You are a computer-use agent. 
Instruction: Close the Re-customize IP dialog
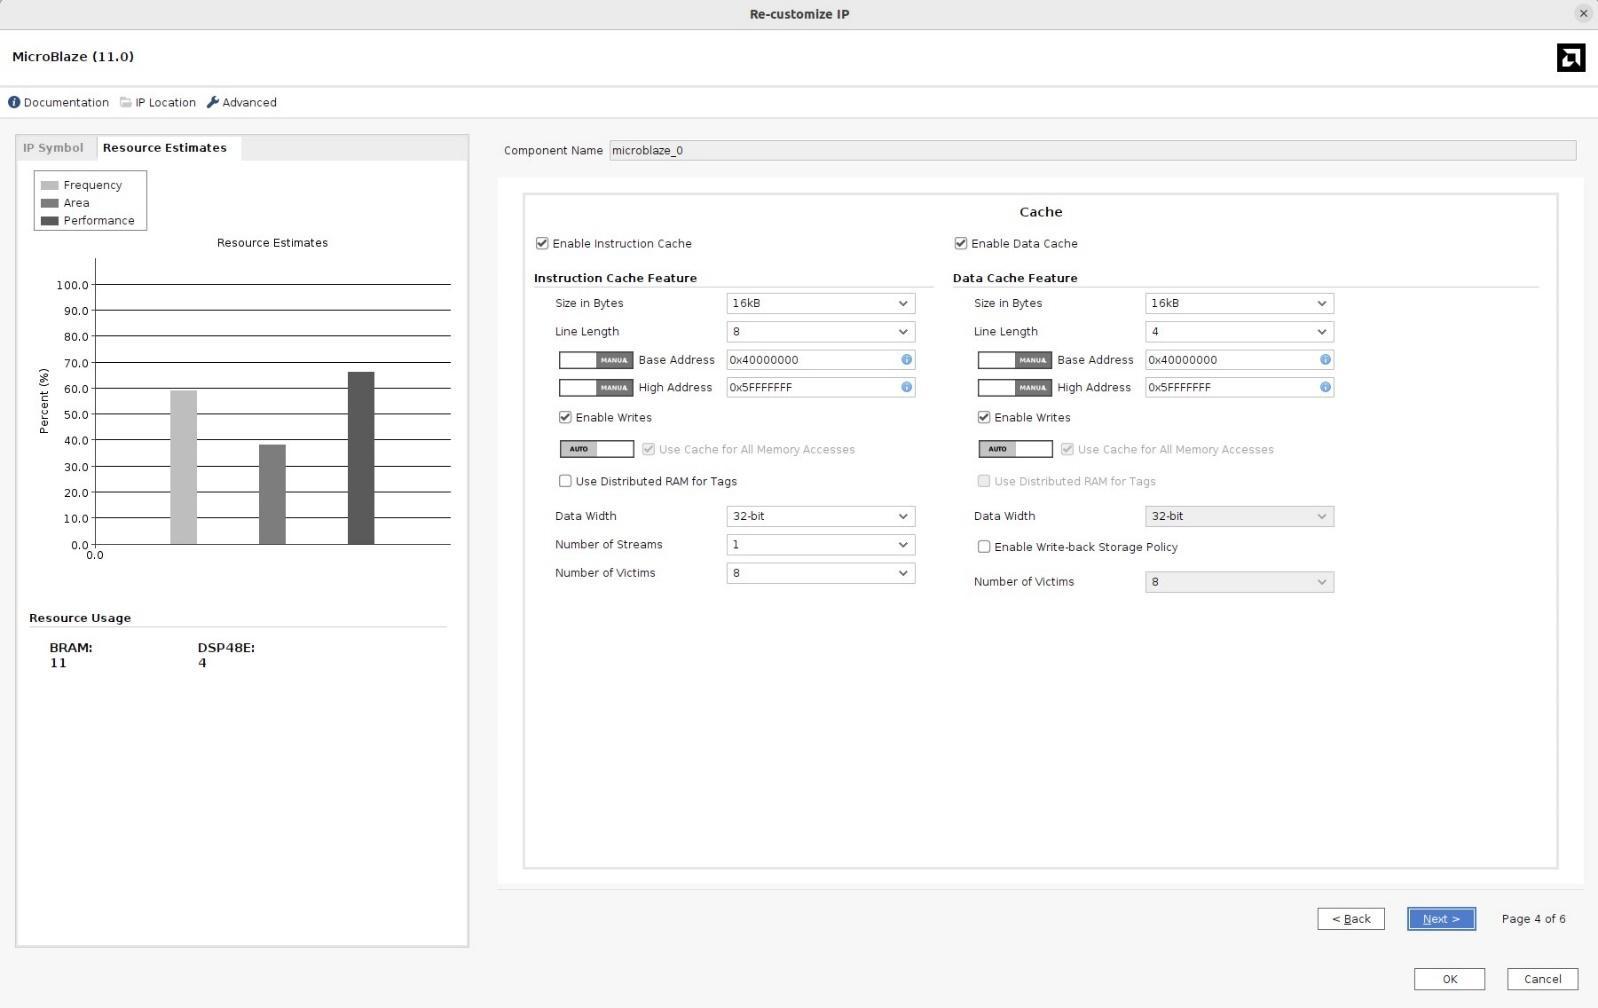point(1583,13)
